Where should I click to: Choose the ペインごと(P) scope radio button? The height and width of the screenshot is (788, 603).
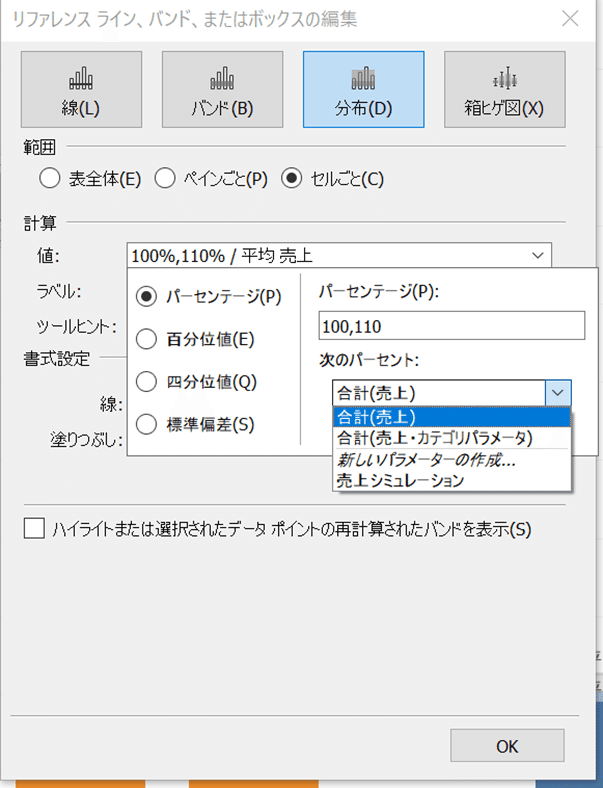coord(165,178)
